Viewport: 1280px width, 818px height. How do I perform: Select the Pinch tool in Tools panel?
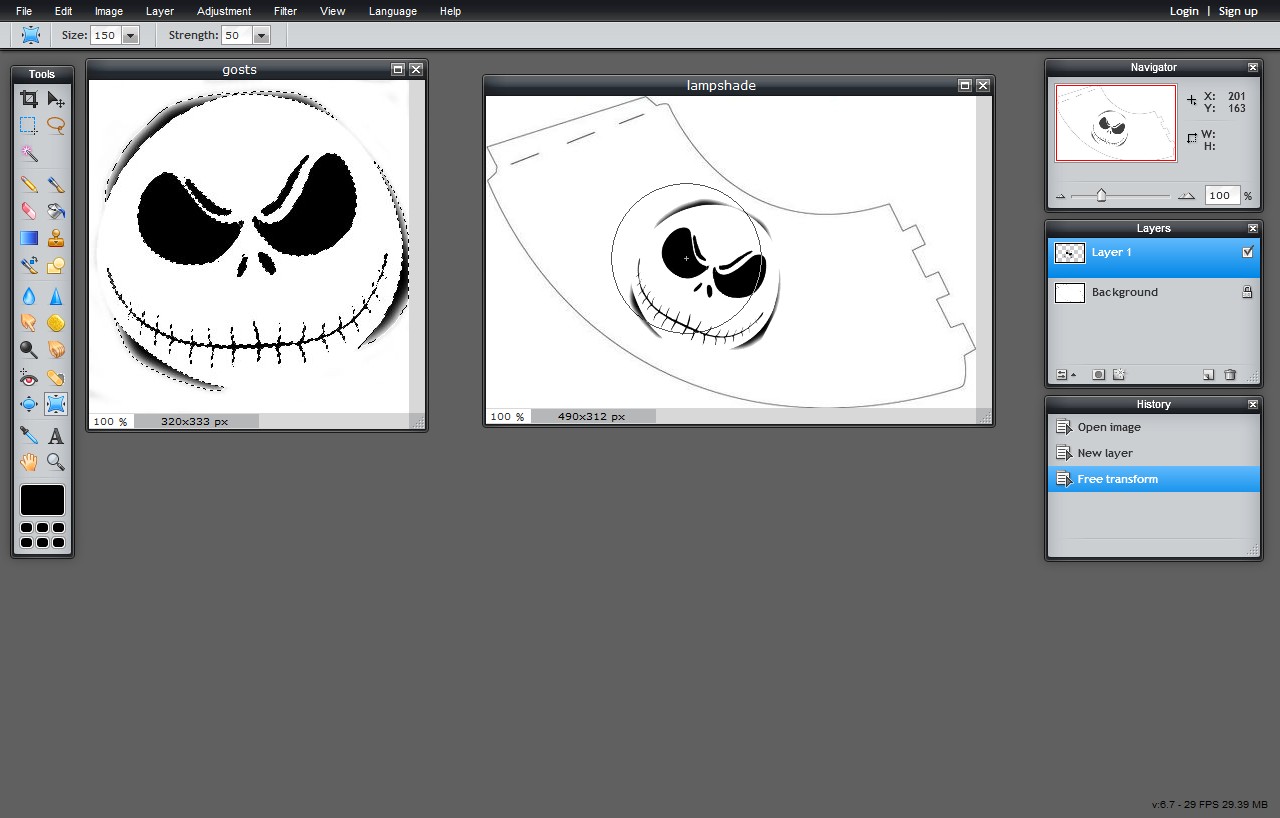[x=56, y=404]
